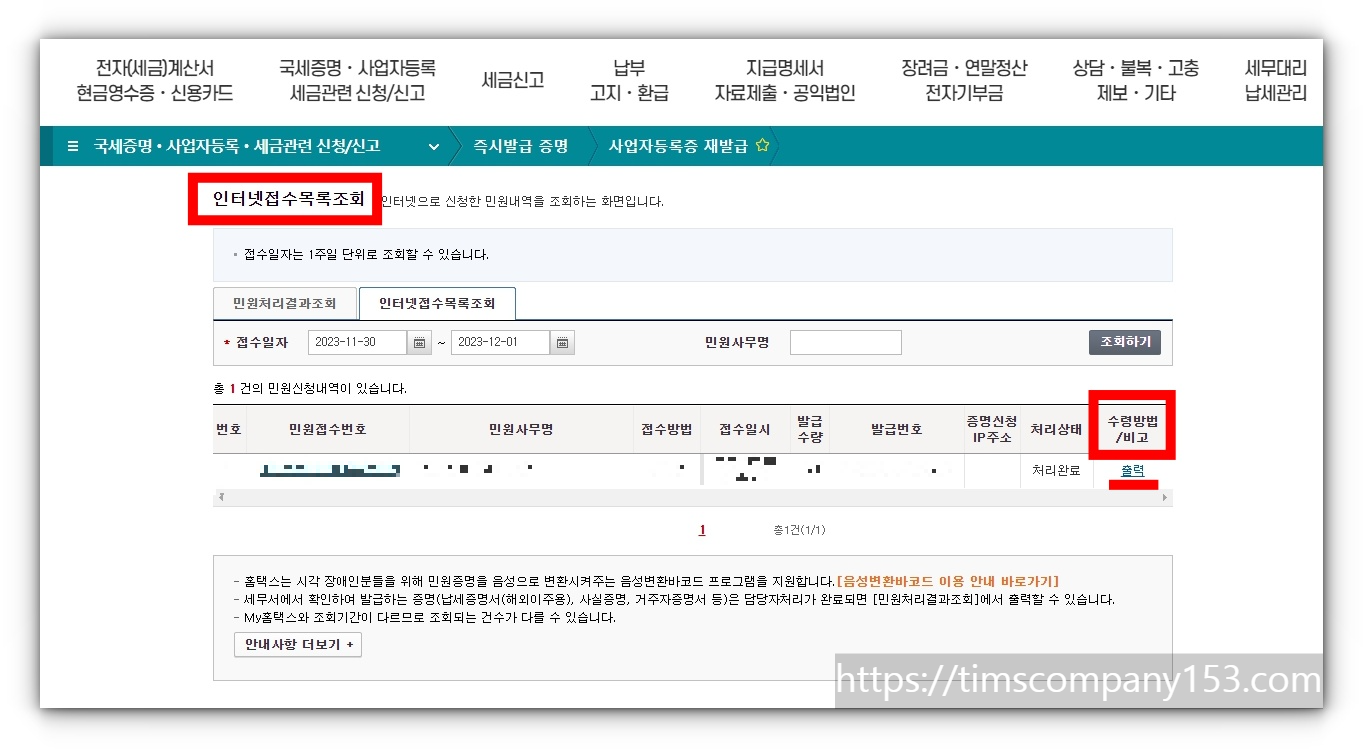Click the horizontal scrollbar below the table
This screenshot has width=1363, height=749.
pos(690,497)
